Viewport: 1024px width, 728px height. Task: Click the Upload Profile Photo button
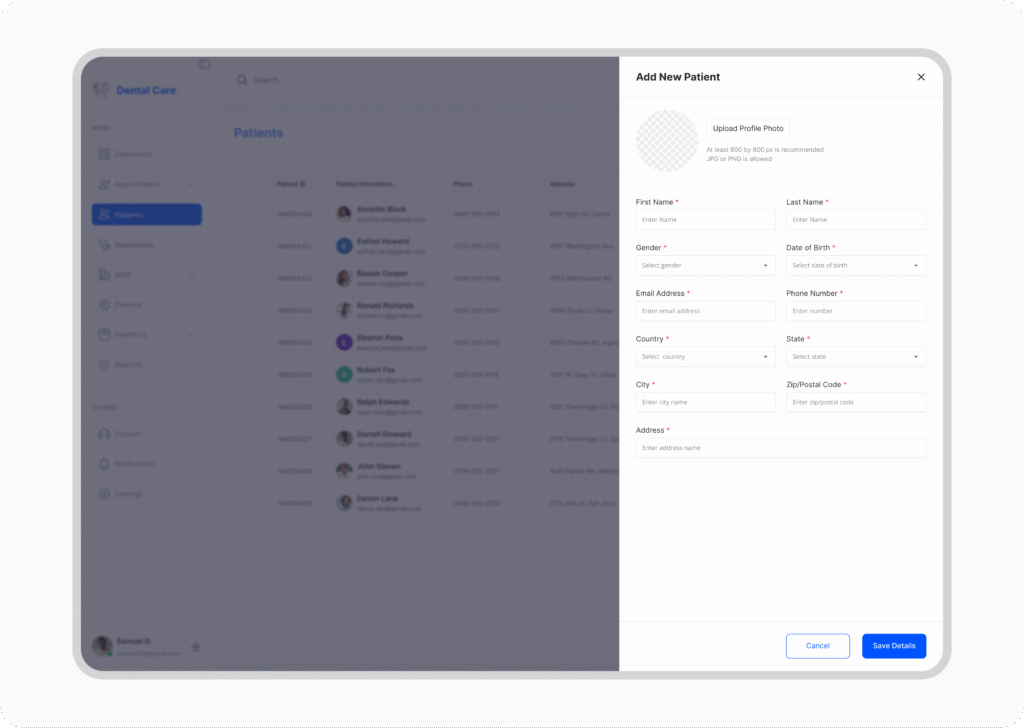[747, 129]
